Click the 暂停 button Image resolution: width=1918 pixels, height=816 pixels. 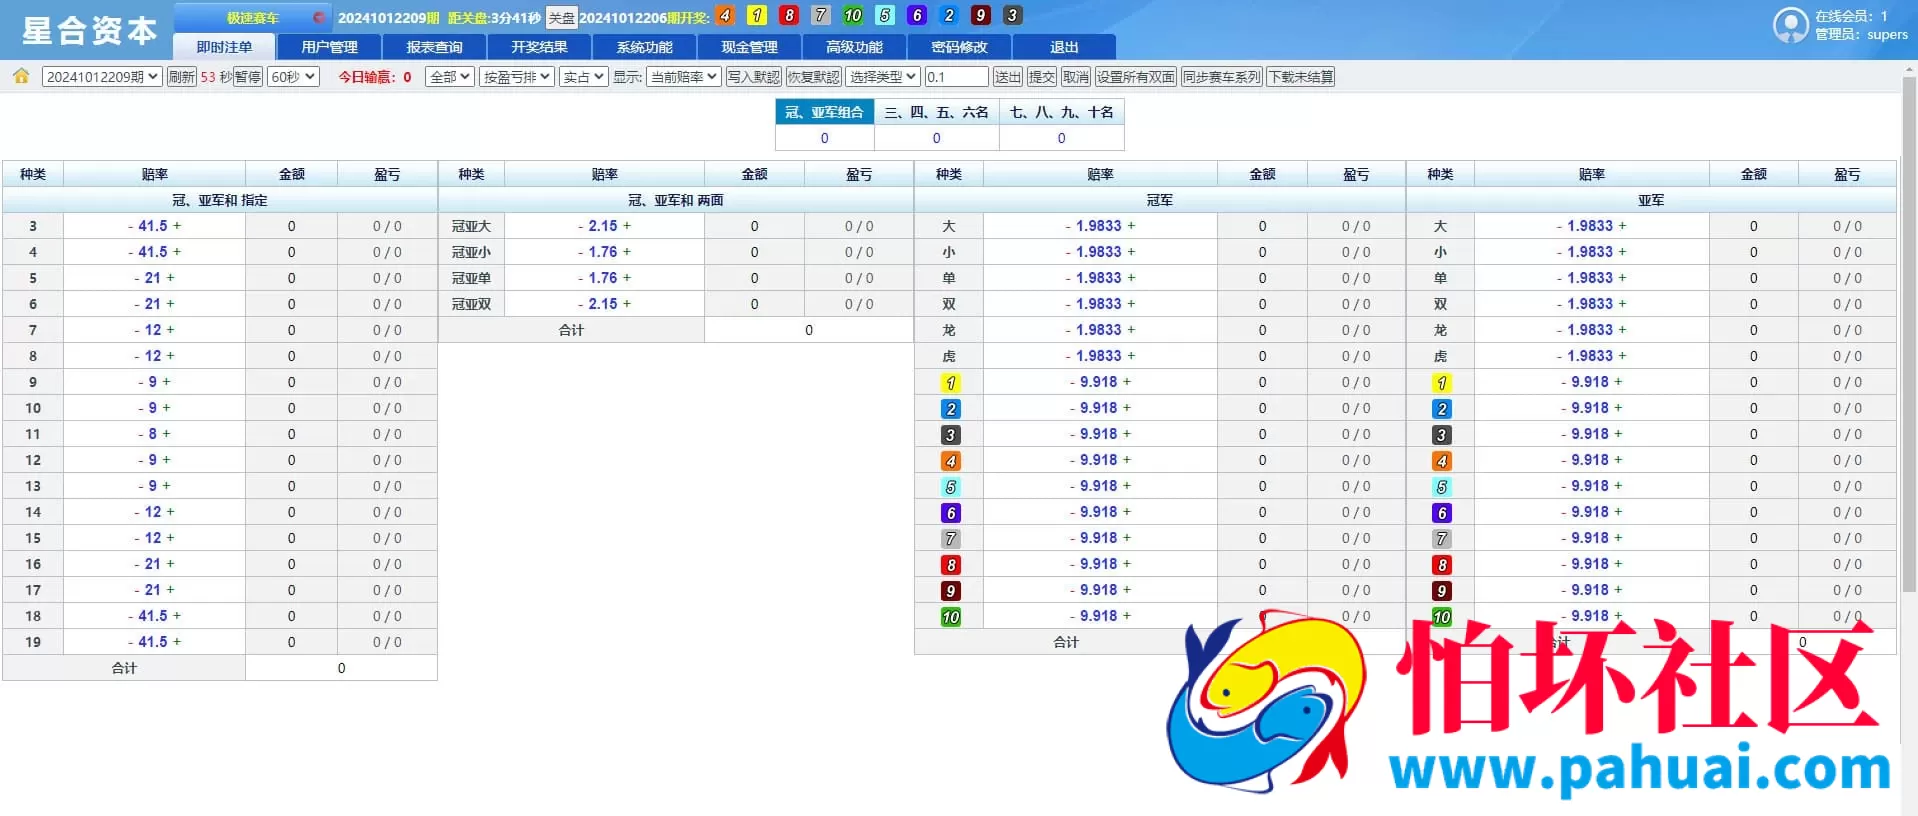[248, 77]
